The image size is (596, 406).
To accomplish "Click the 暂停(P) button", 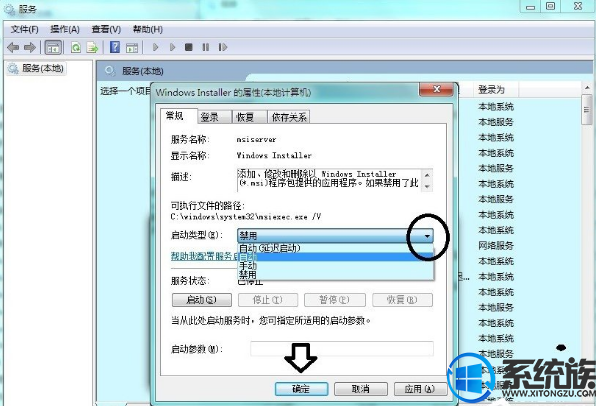I will click(334, 300).
